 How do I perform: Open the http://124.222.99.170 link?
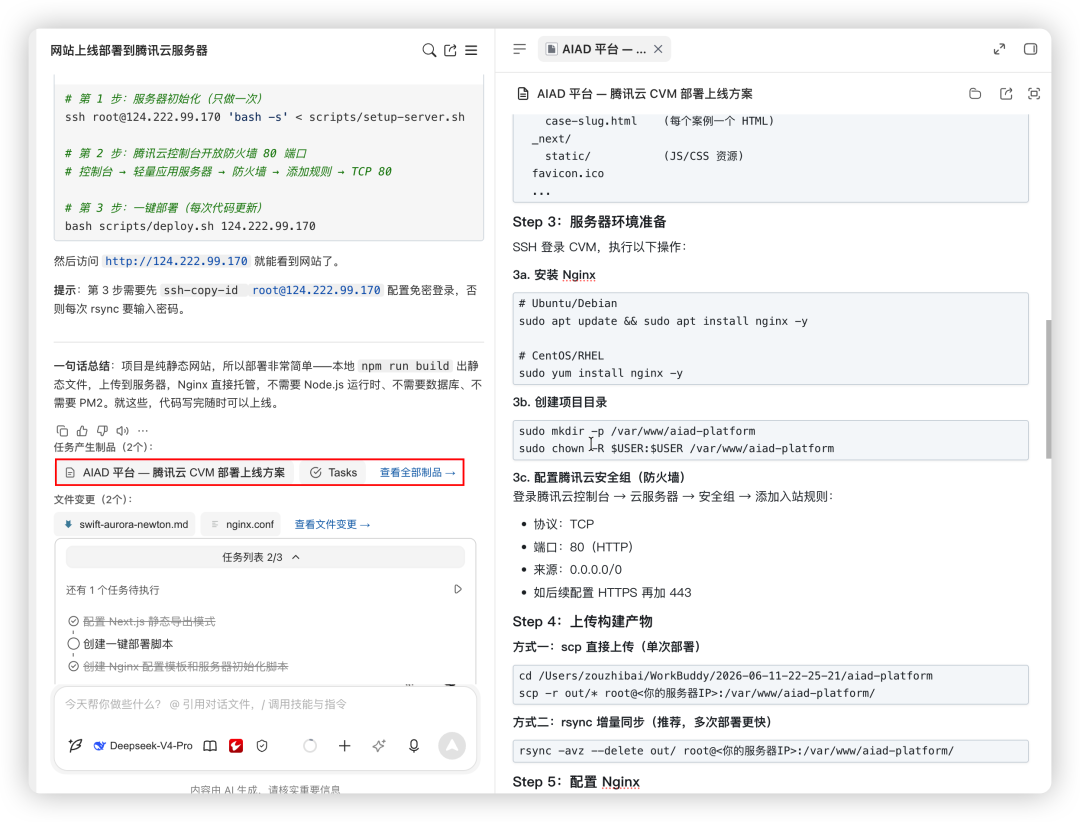tap(176, 261)
